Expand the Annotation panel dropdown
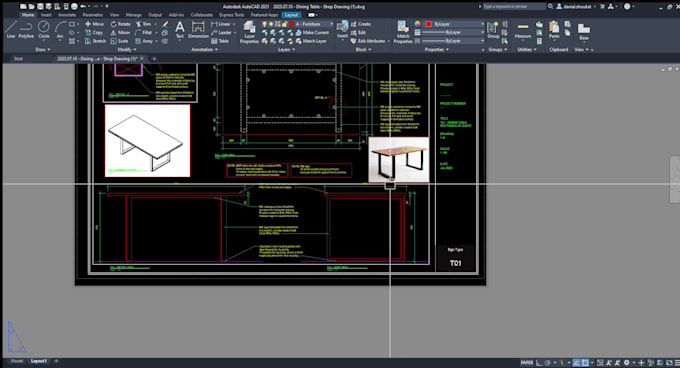This screenshot has height=368, width=680. [x=204, y=49]
